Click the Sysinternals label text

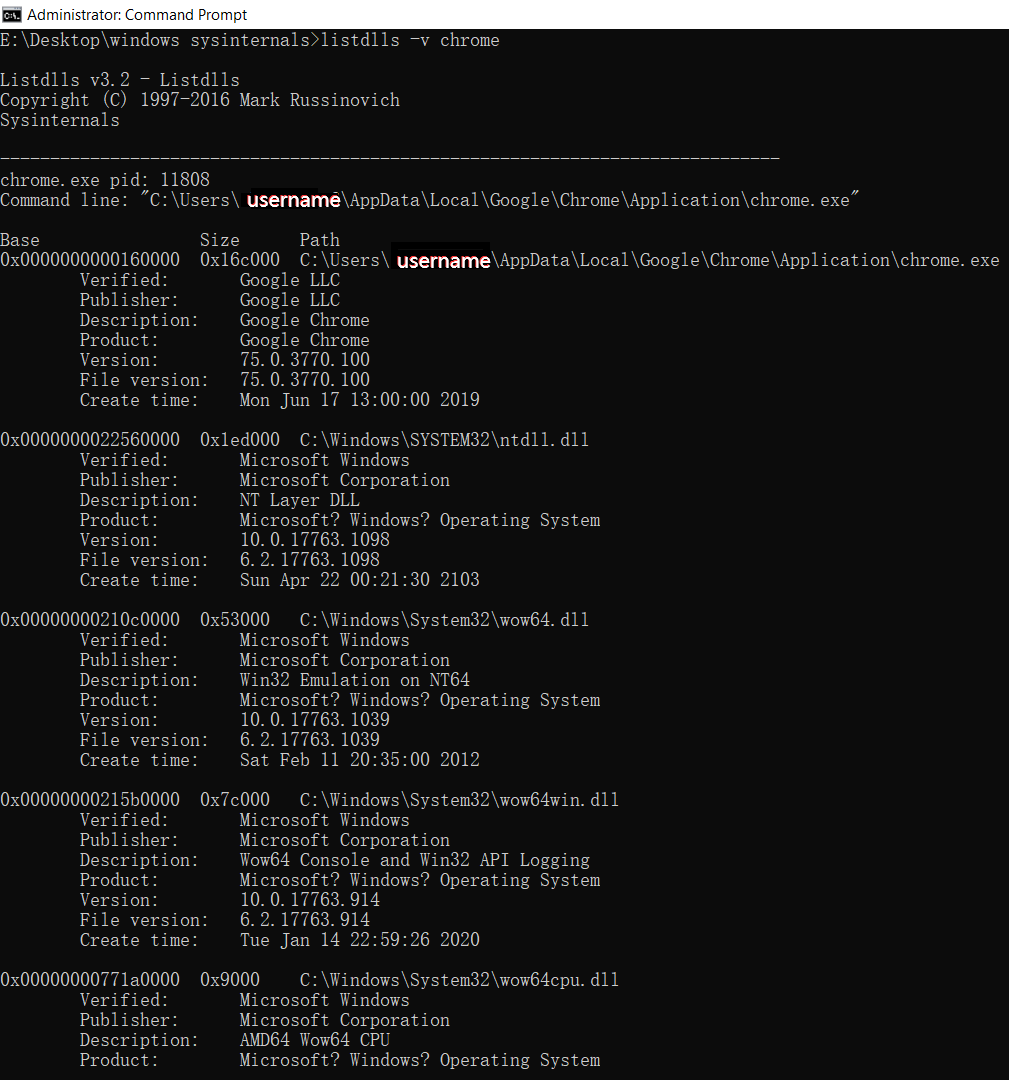coord(60,120)
